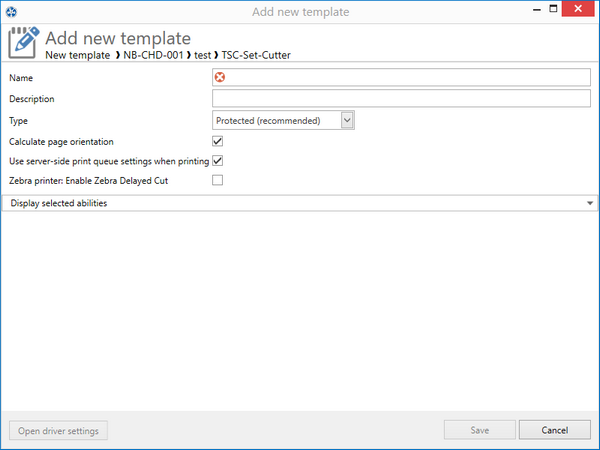This screenshot has width=600, height=450.
Task: Click the Description text field
Action: 401,98
